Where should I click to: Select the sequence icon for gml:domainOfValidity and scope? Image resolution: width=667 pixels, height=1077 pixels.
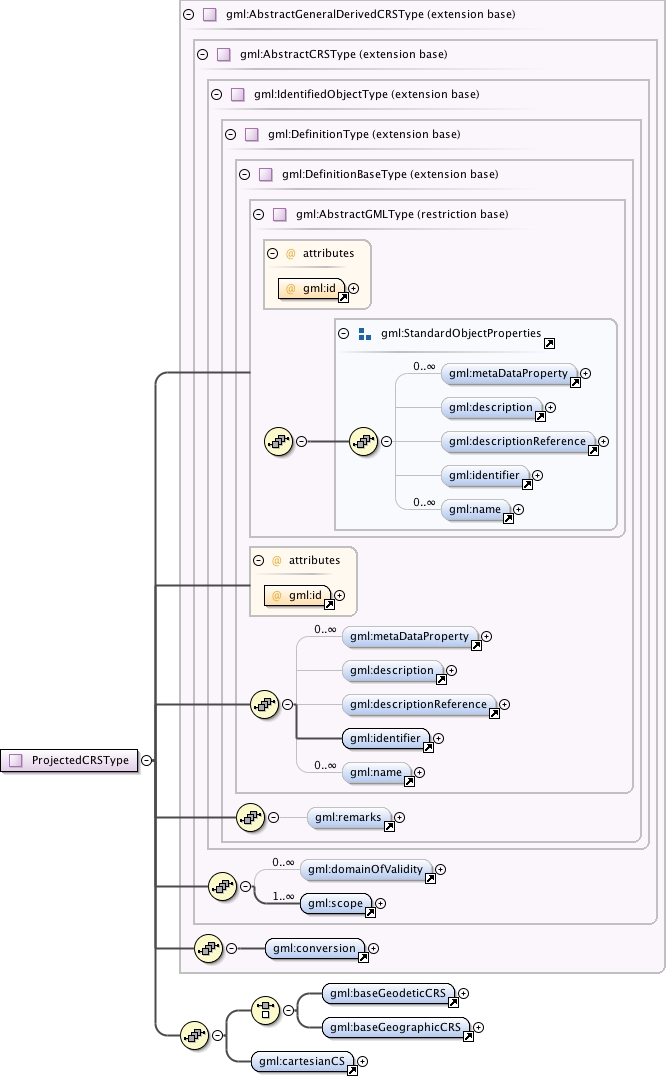(223, 887)
